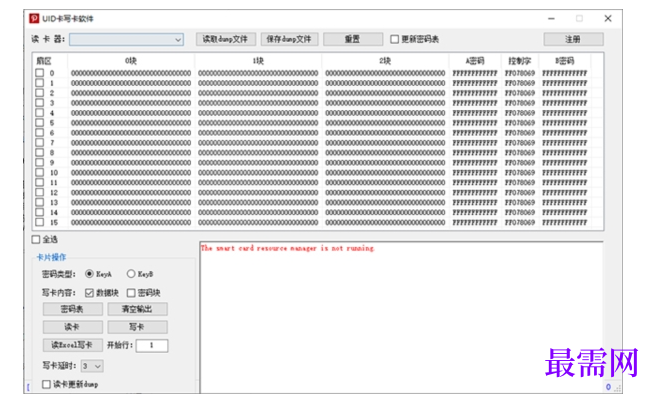Image resolution: width=657 pixels, height=394 pixels.
Task: Check the sector 3 row checkbox
Action: click(40, 103)
